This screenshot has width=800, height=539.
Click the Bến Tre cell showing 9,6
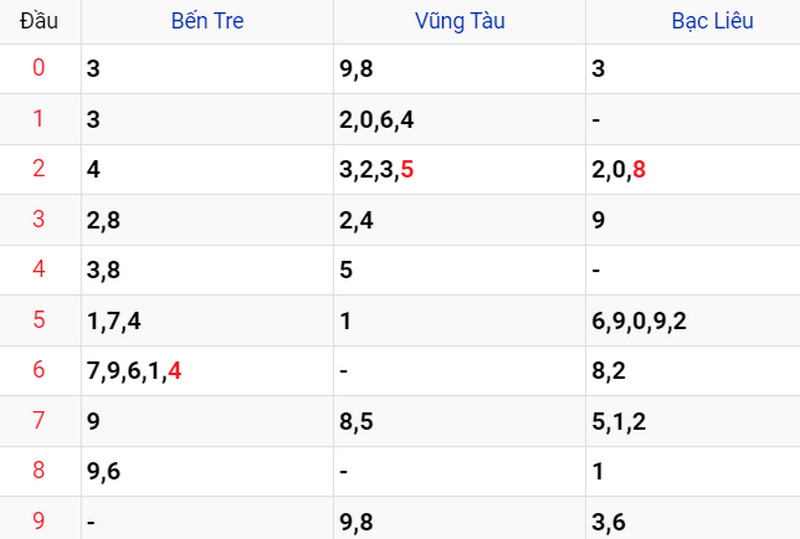point(207,471)
